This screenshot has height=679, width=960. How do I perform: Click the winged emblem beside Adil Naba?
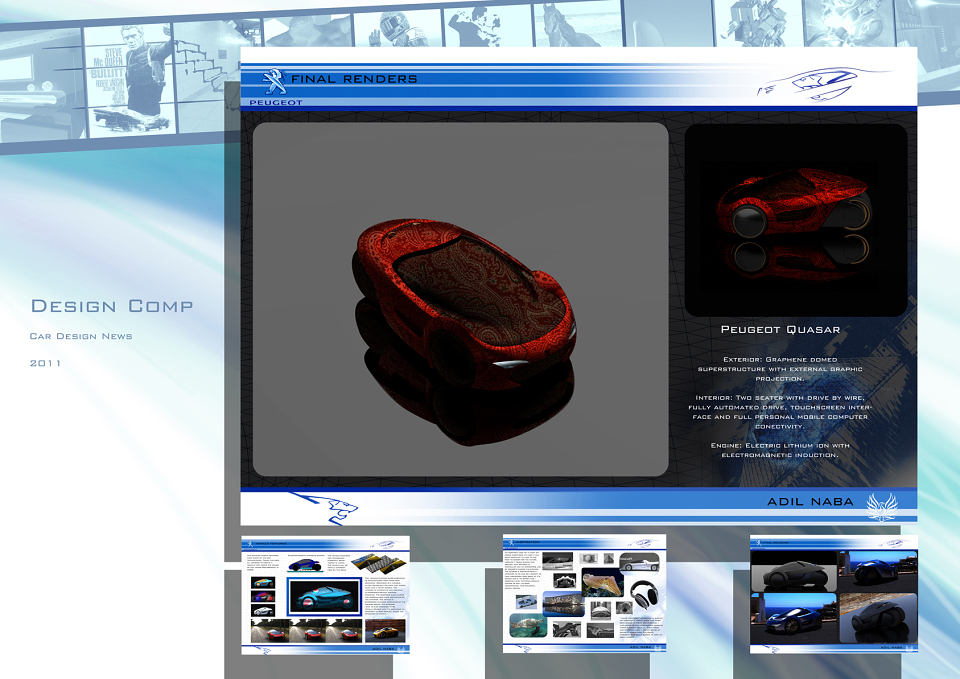tap(882, 507)
